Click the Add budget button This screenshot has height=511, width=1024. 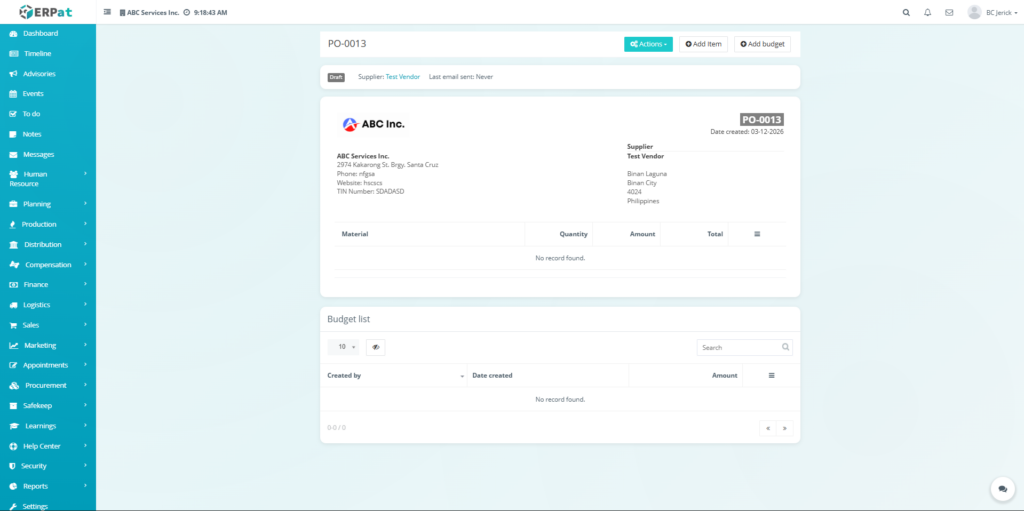(x=763, y=44)
